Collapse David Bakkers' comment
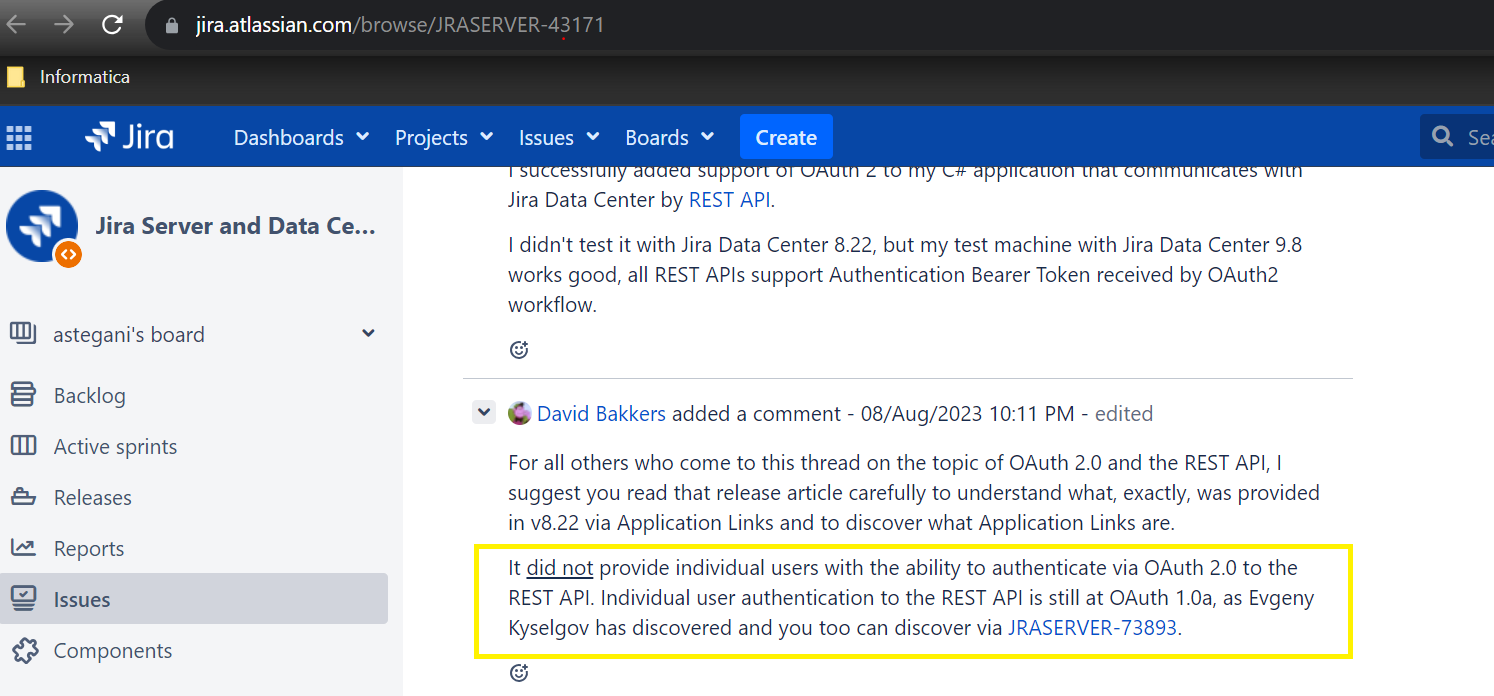 (x=484, y=412)
